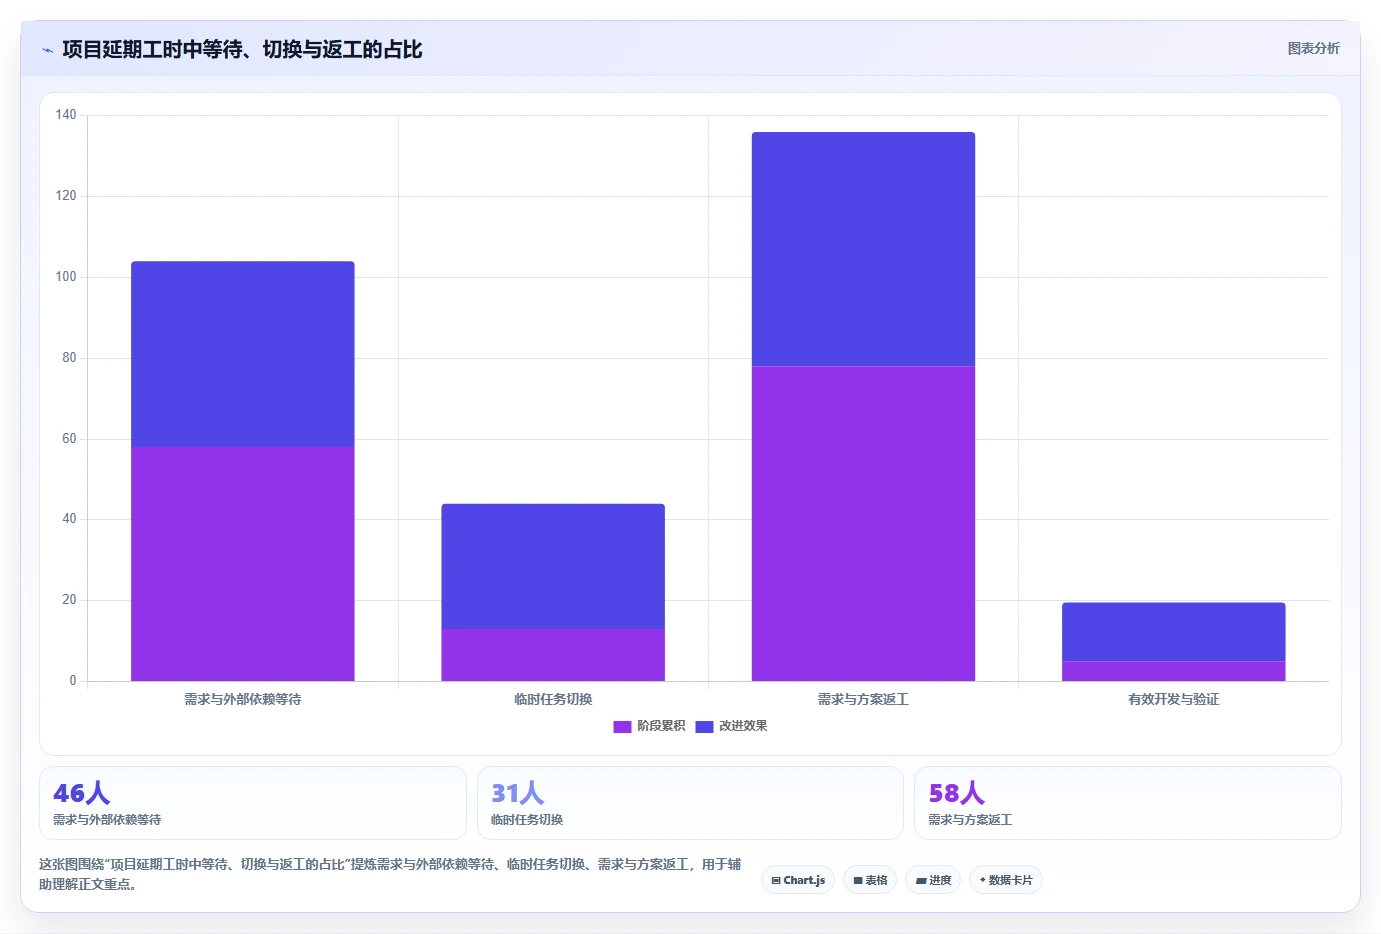The image size is (1381, 934).
Task: Click the 进度 tag chip
Action: (933, 880)
